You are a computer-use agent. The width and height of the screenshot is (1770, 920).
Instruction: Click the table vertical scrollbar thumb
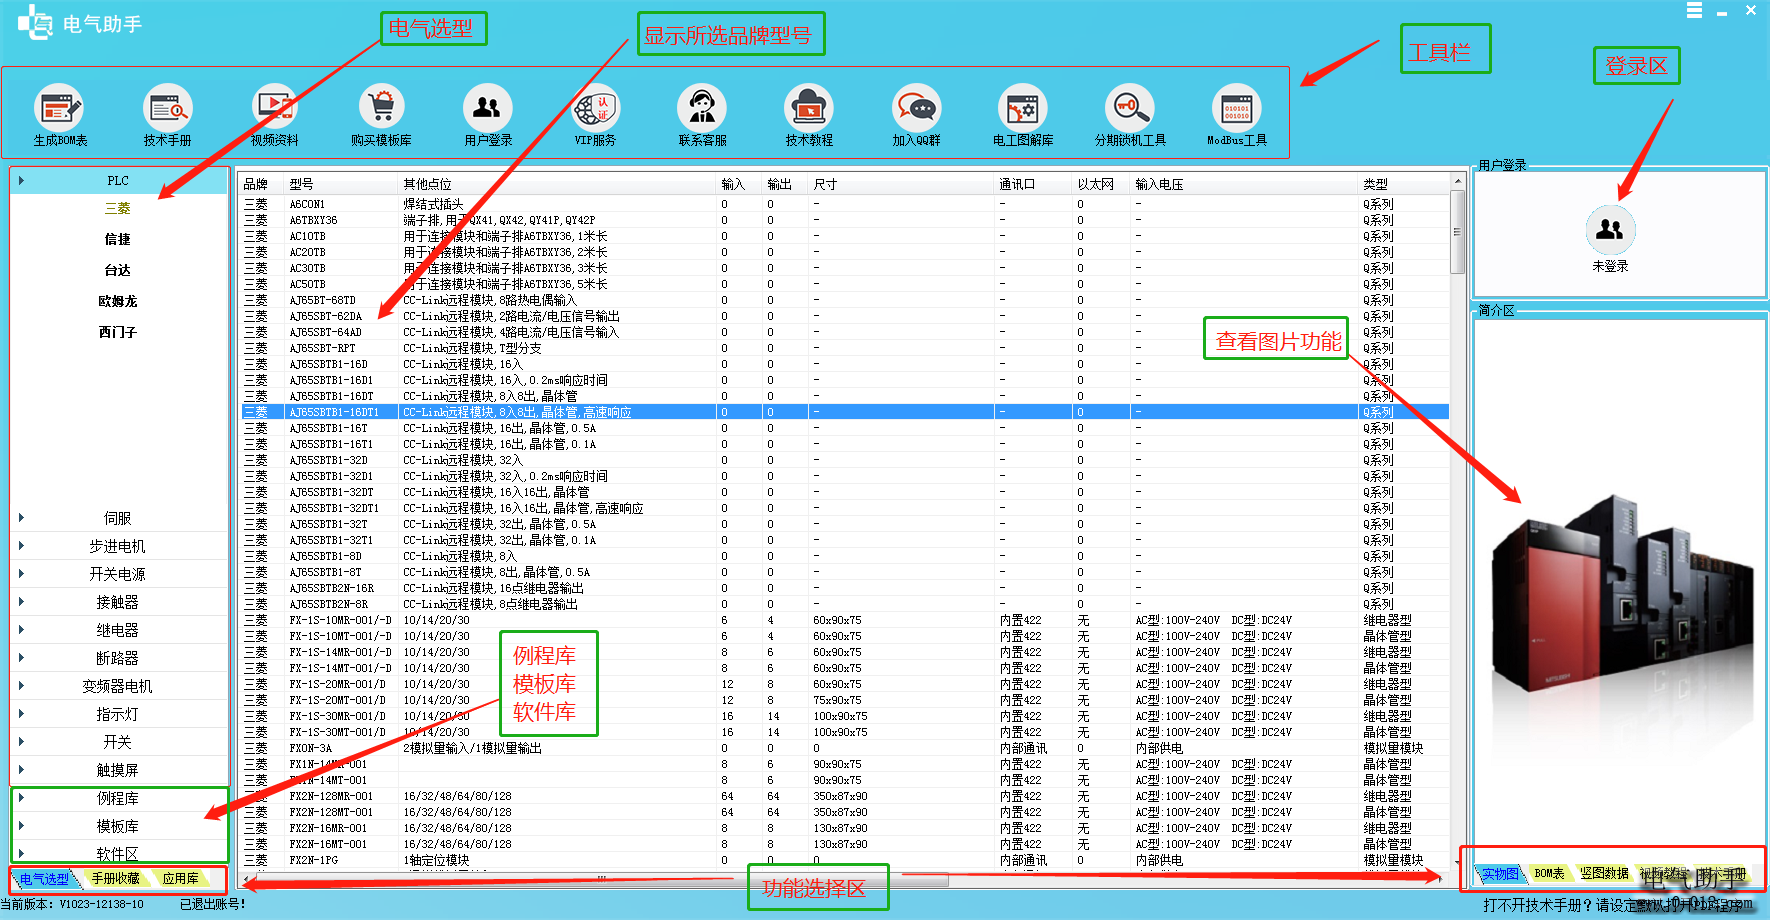[x=1457, y=231]
